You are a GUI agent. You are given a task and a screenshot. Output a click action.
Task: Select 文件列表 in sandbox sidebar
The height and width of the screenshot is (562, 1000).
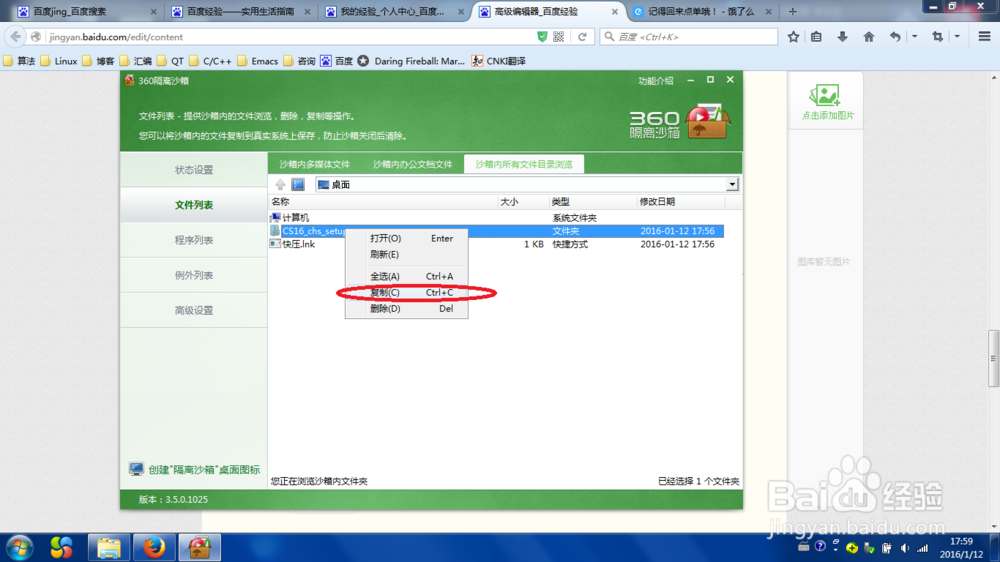coord(194,205)
